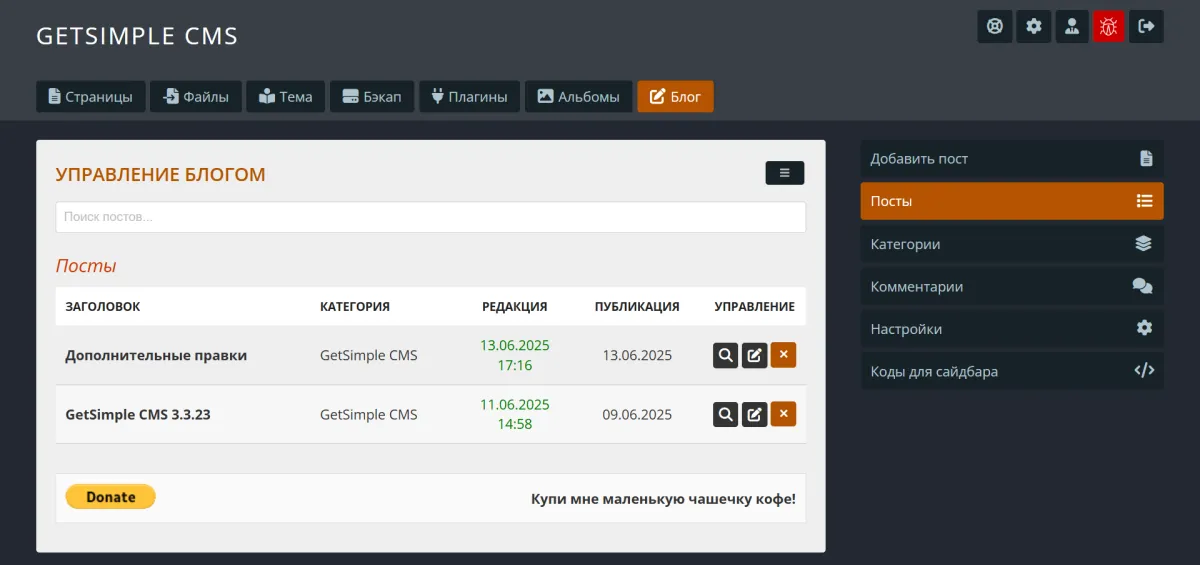Open the support lifebuoy icon in header
The image size is (1200, 565).
pyautogui.click(x=995, y=26)
